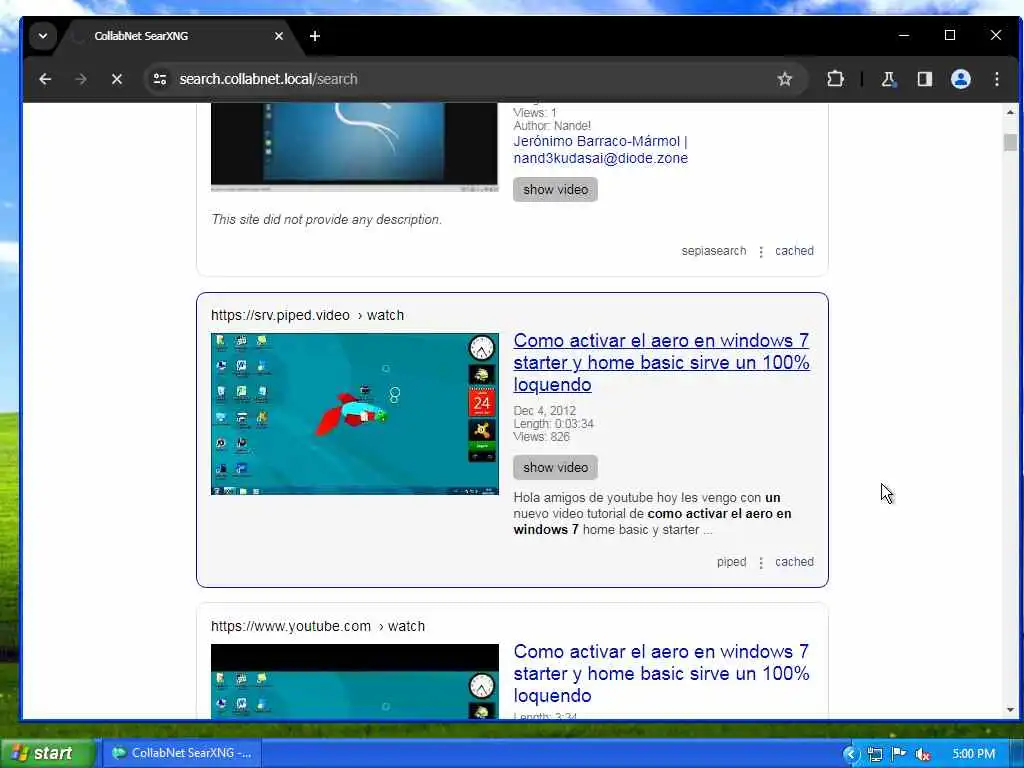Viewport: 1024px width, 768px height.
Task: Show video for the sepiasearch result
Action: tap(555, 189)
